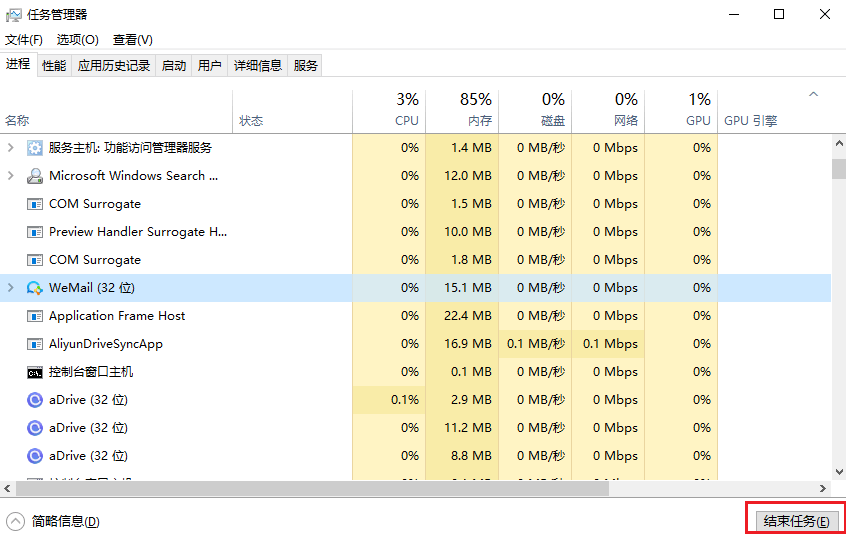Screen dimensions: 846x539
Task: Click the 控制台窗口主机 console icon
Action: (35, 372)
